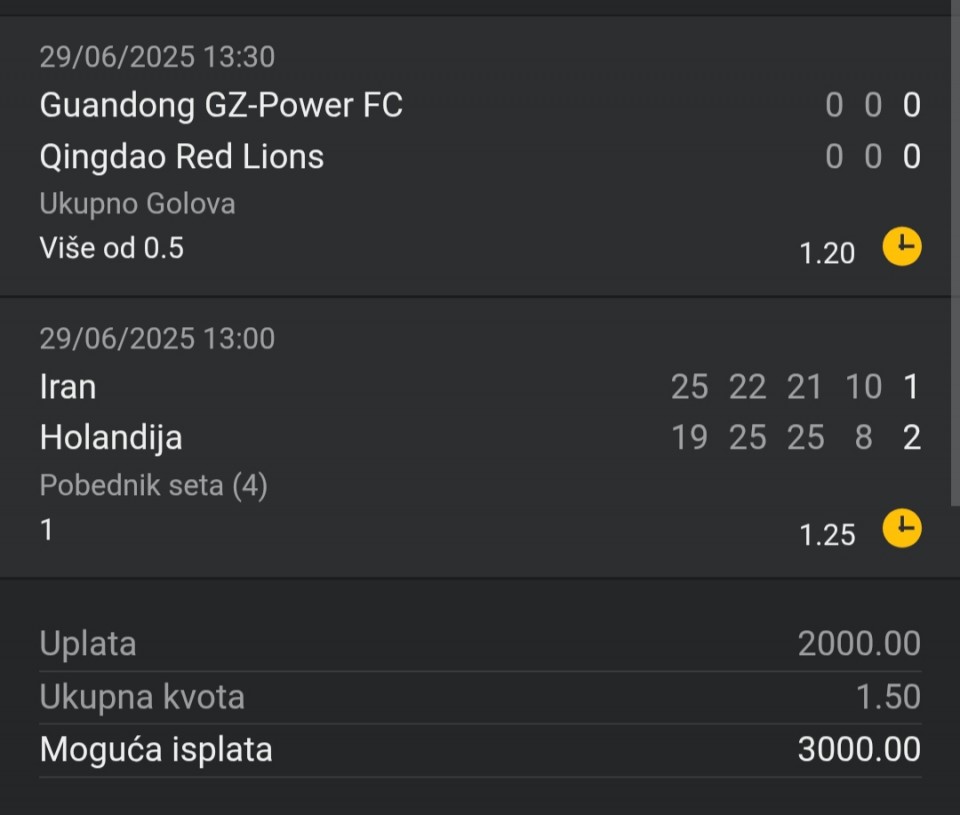This screenshot has height=815, width=960.
Task: Select the Guandong GZ-Power FC team name
Action: tap(221, 105)
